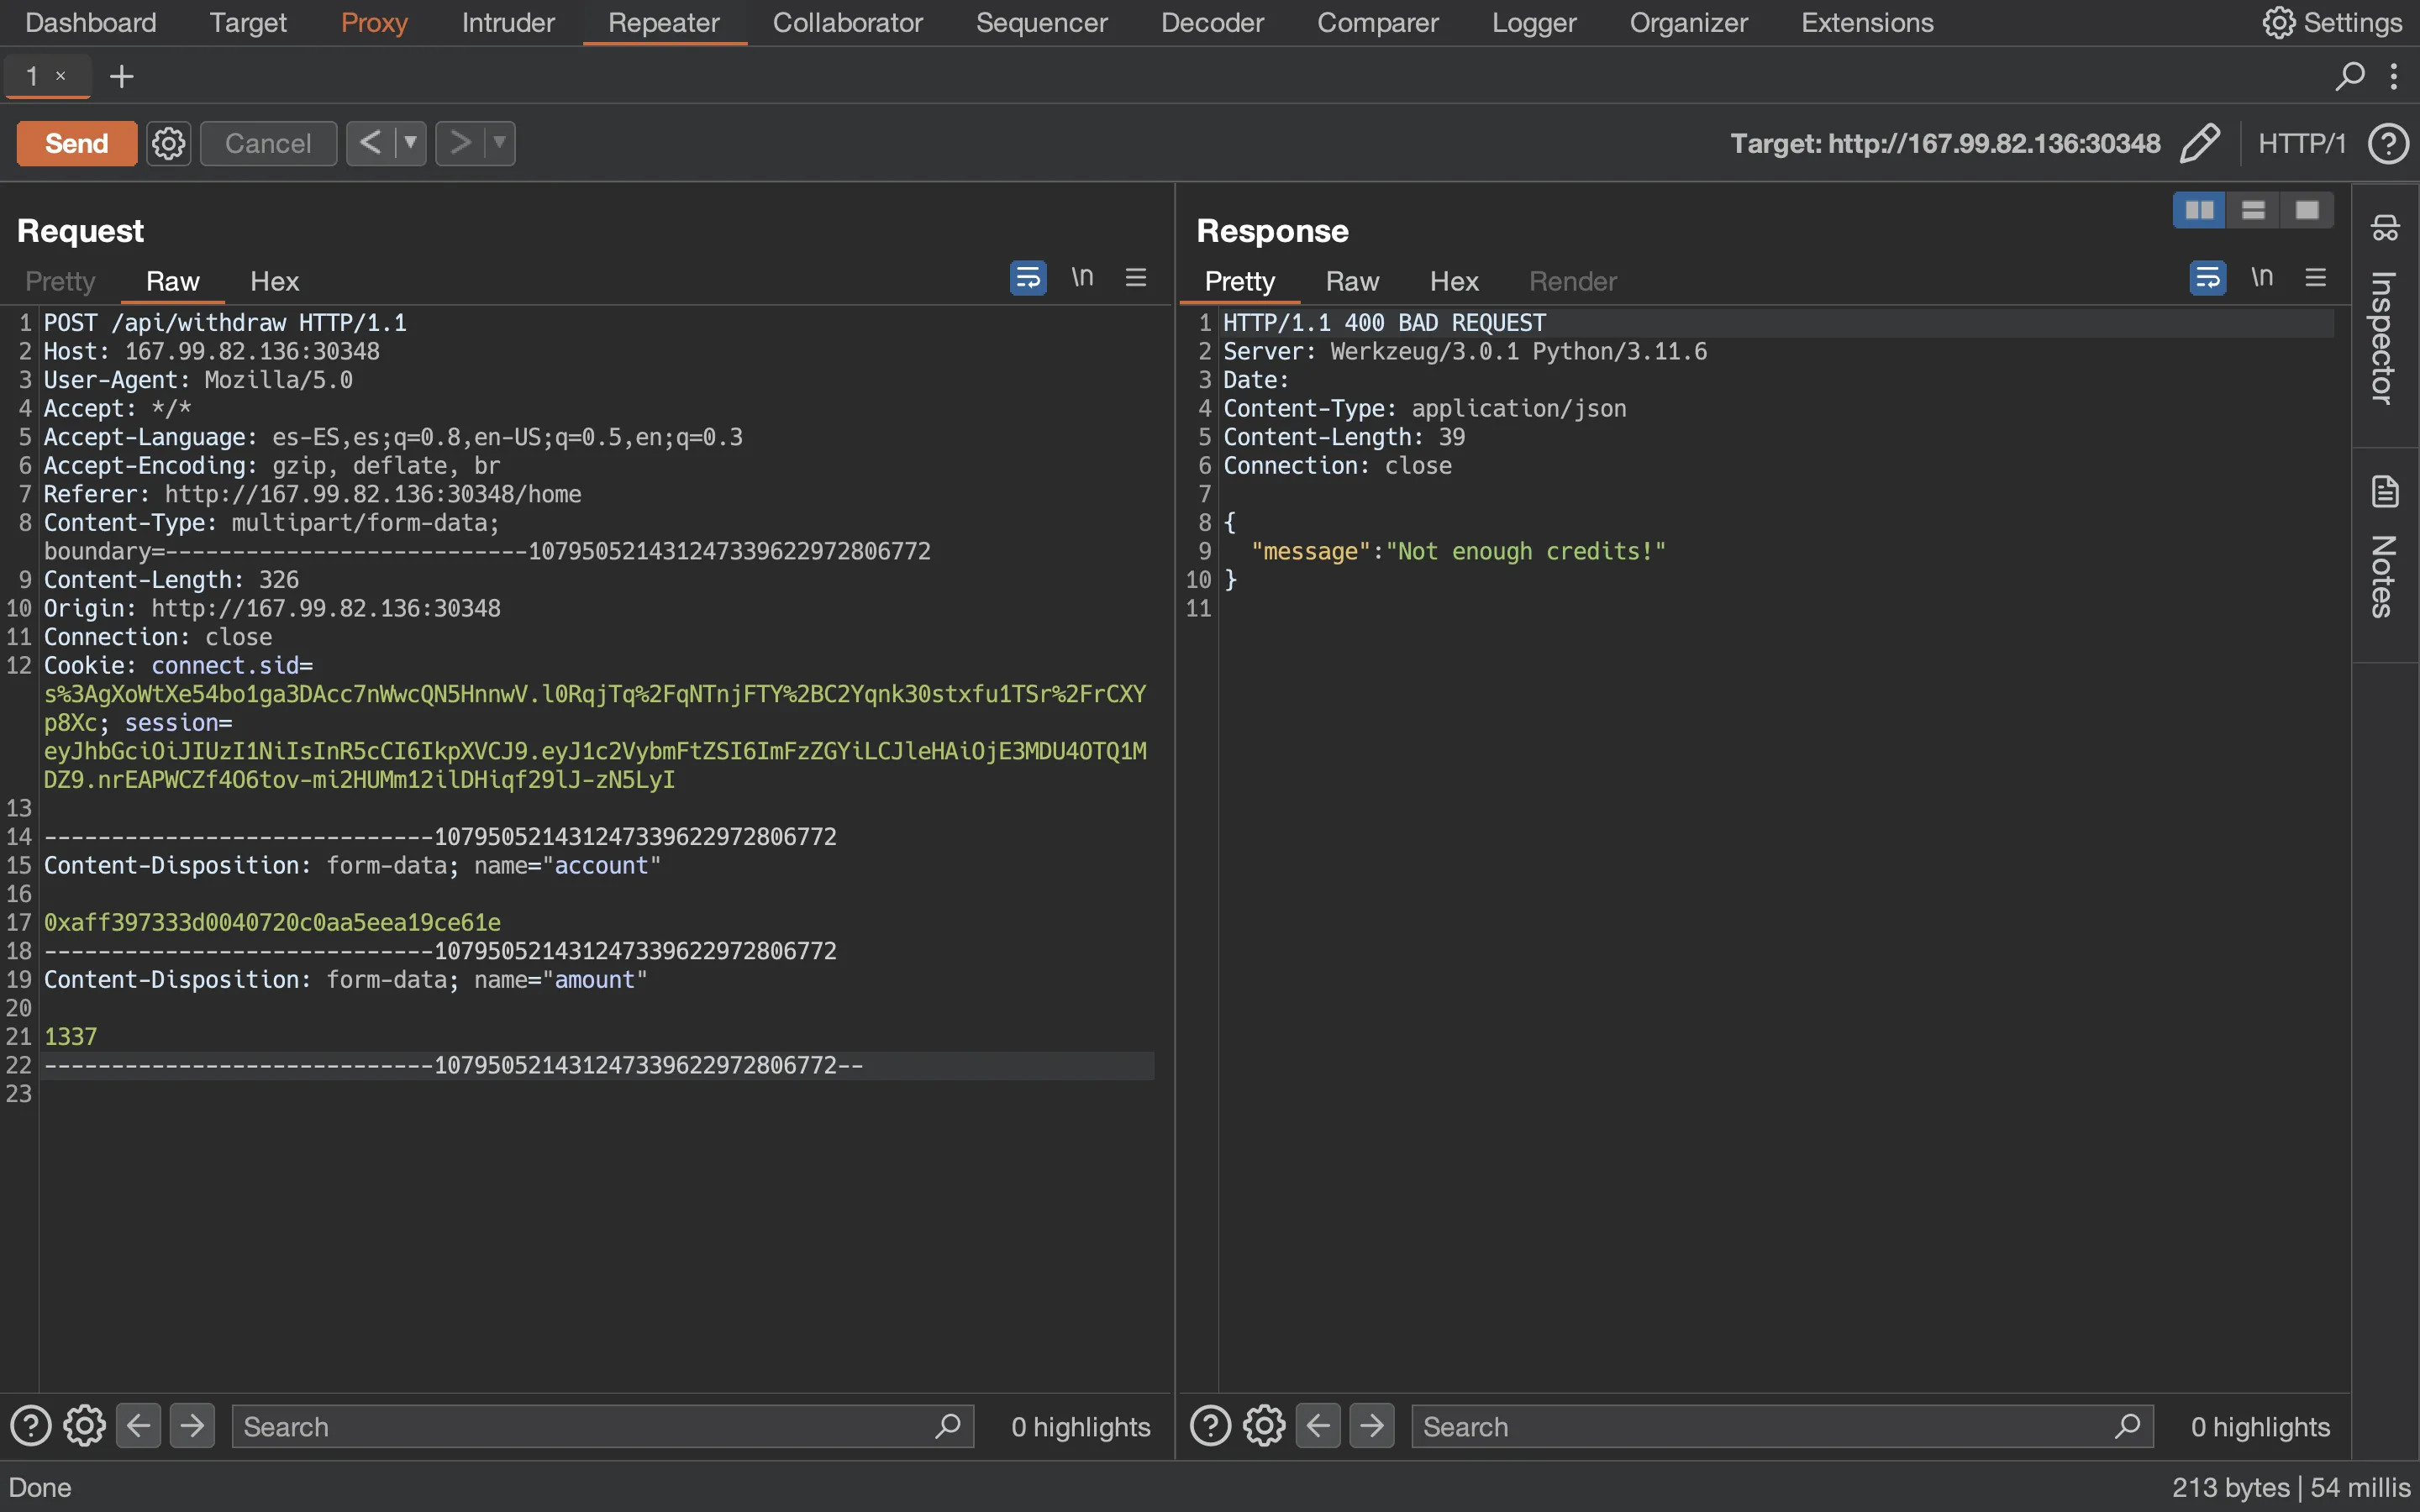Select HTTP/1 protocol dropdown
This screenshot has width=2420, height=1512.
pyautogui.click(x=2300, y=143)
